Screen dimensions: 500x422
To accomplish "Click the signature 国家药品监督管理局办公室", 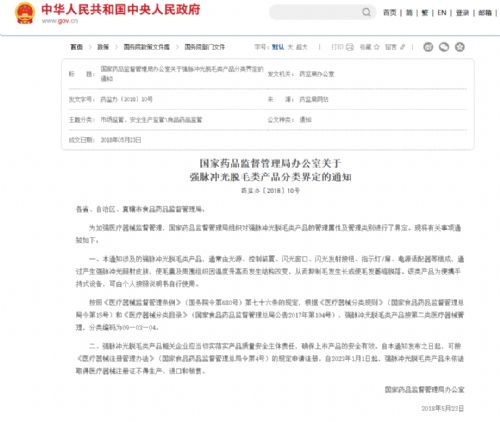I will pos(424,390).
